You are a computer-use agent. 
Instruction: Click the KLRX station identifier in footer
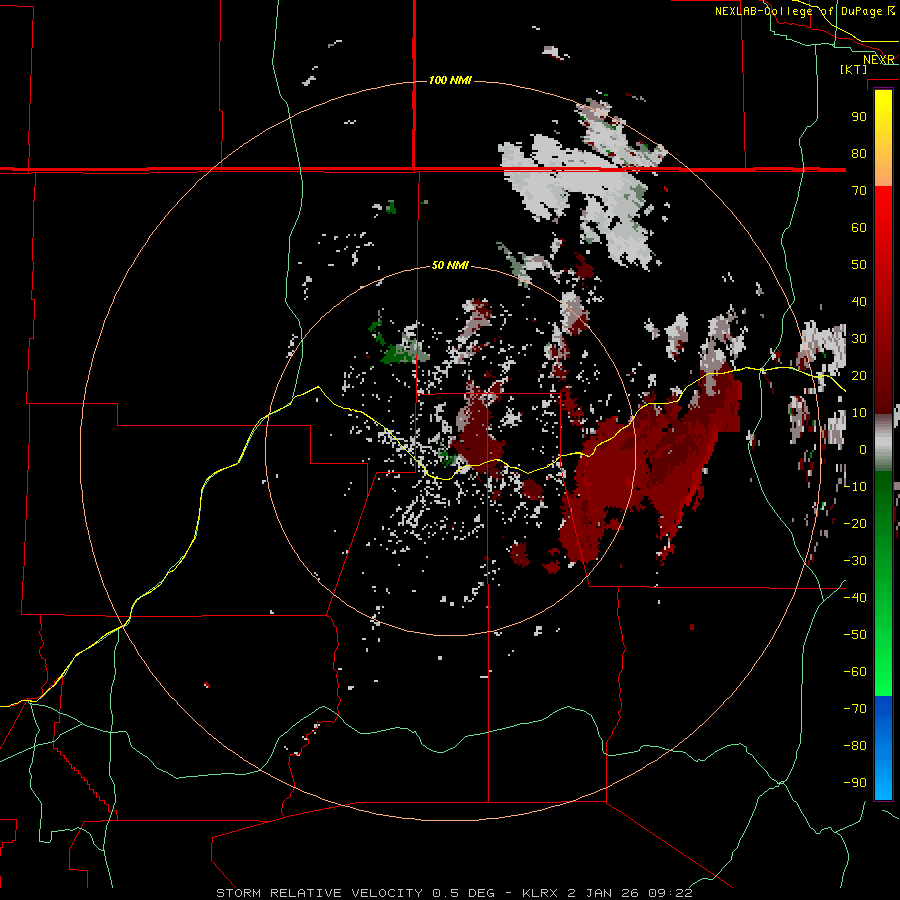tap(541, 893)
